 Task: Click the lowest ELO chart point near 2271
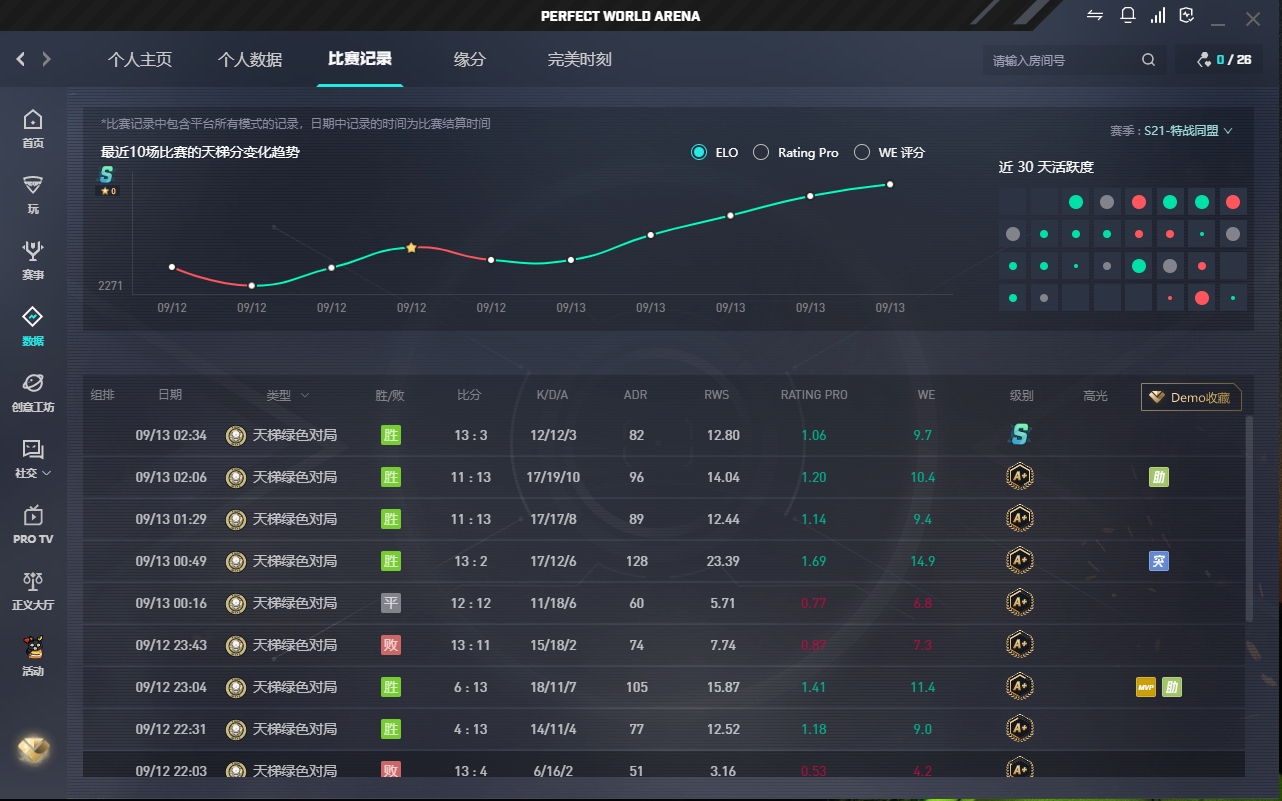point(252,286)
